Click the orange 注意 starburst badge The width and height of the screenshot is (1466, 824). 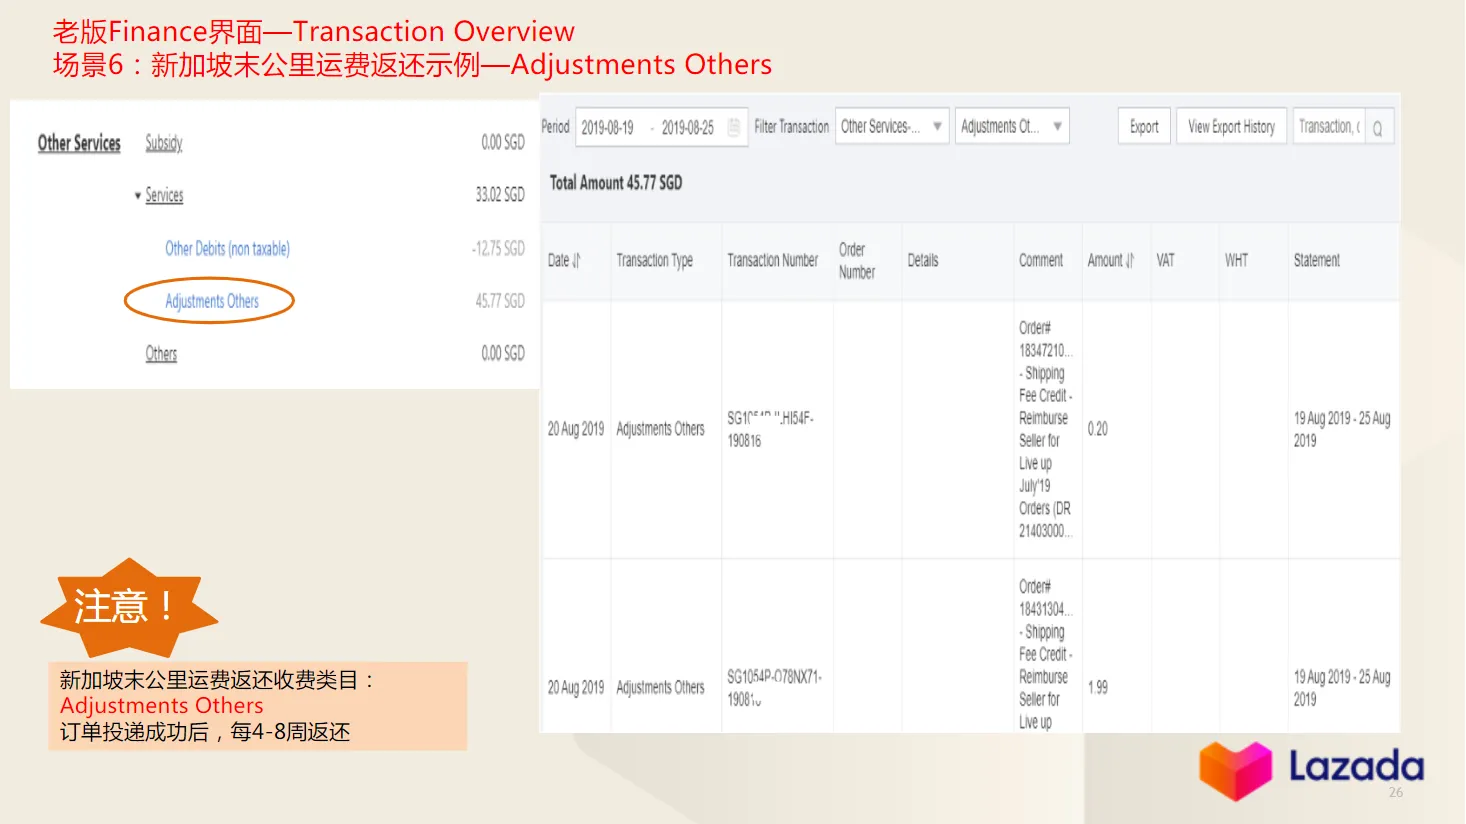127,607
